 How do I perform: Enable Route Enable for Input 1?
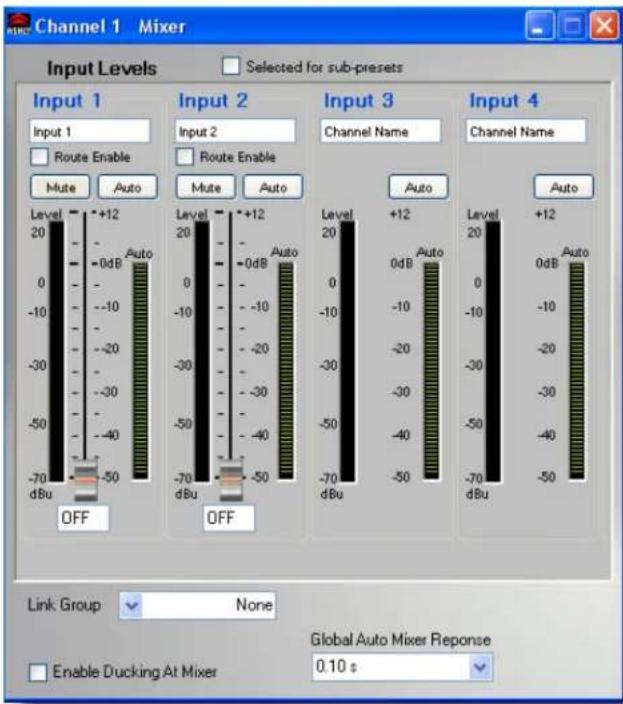click(x=39, y=157)
